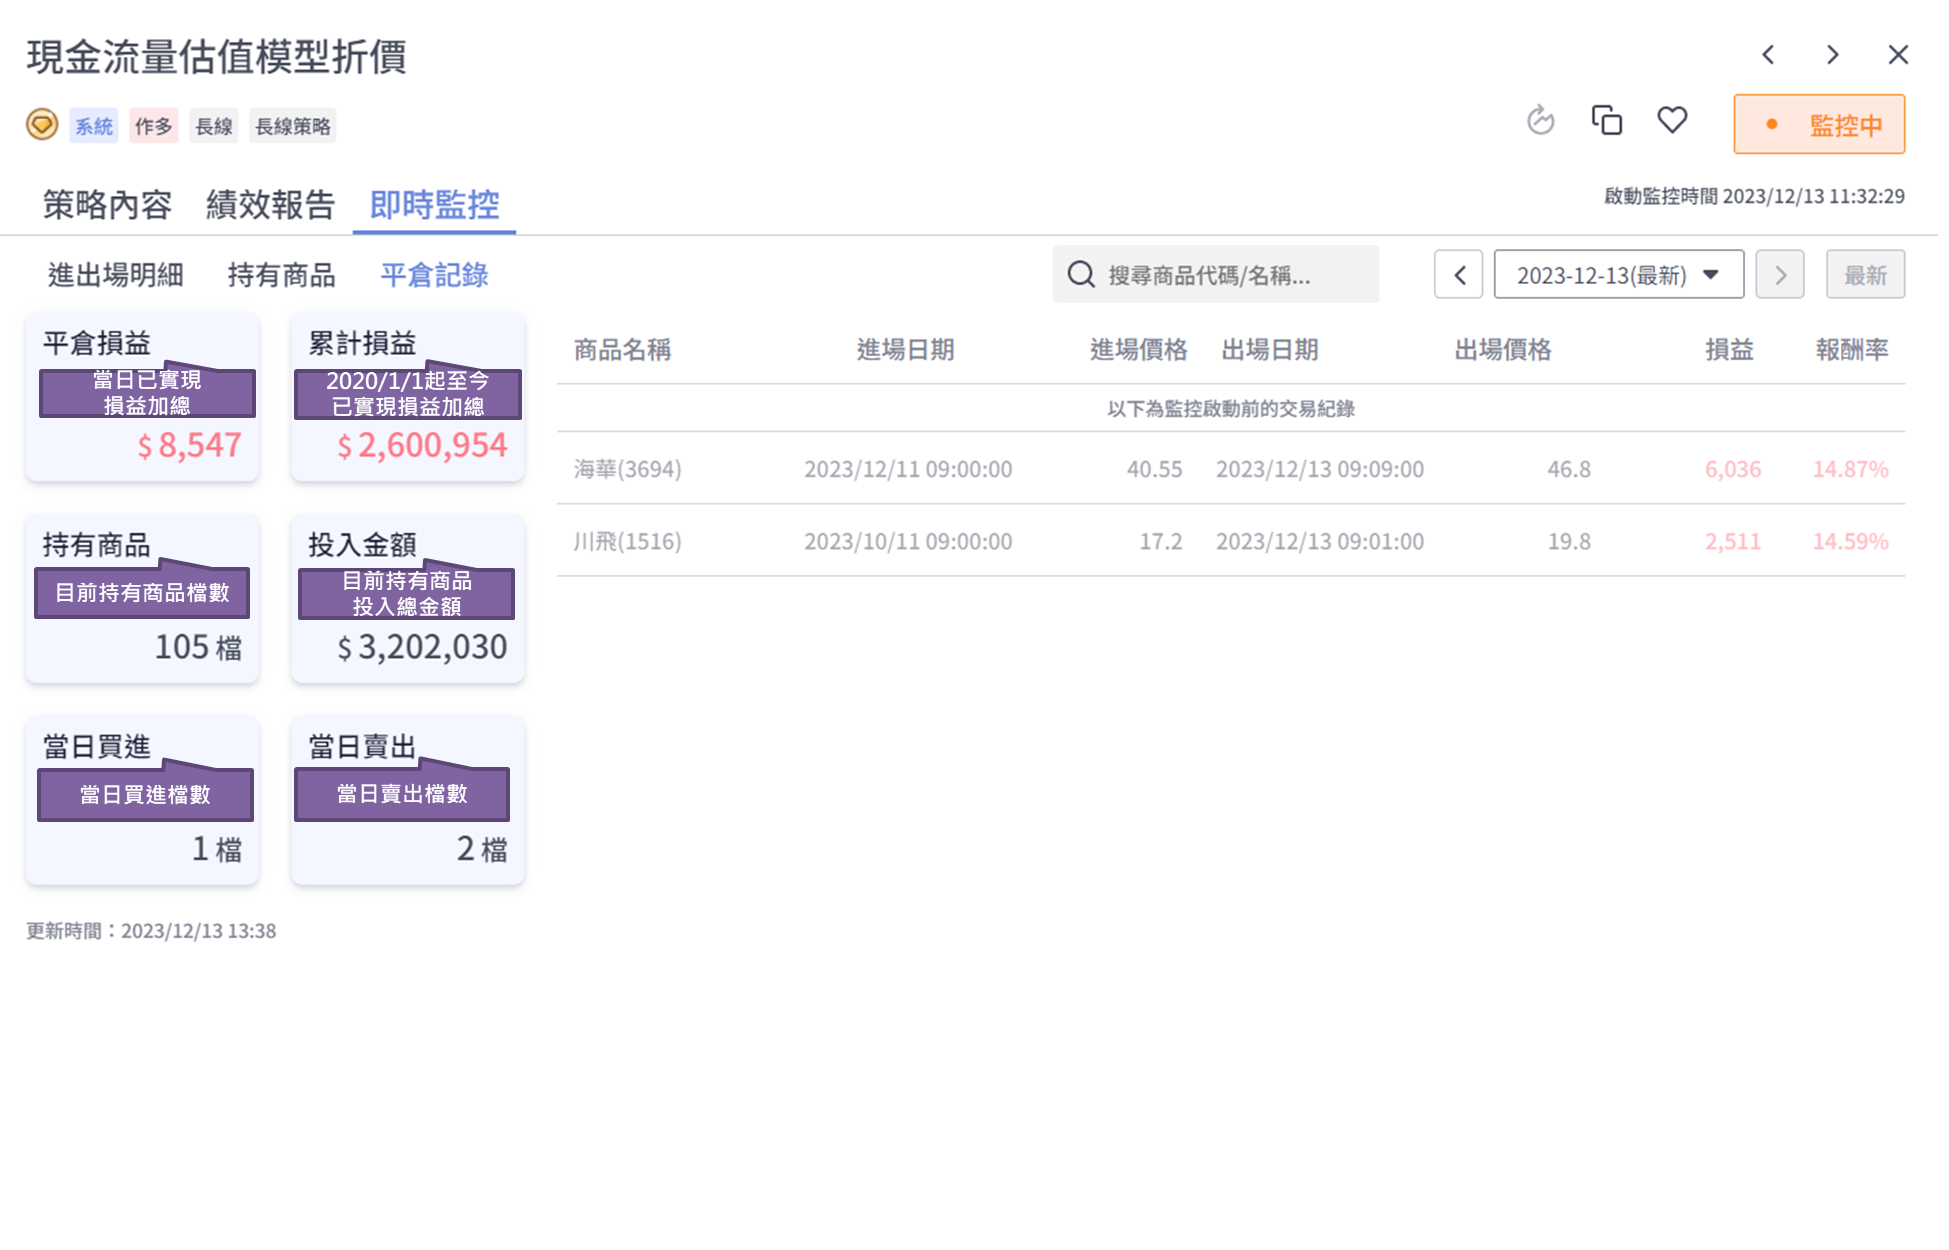Switch to 策略內容 tab
The height and width of the screenshot is (1250, 1949).
(108, 206)
